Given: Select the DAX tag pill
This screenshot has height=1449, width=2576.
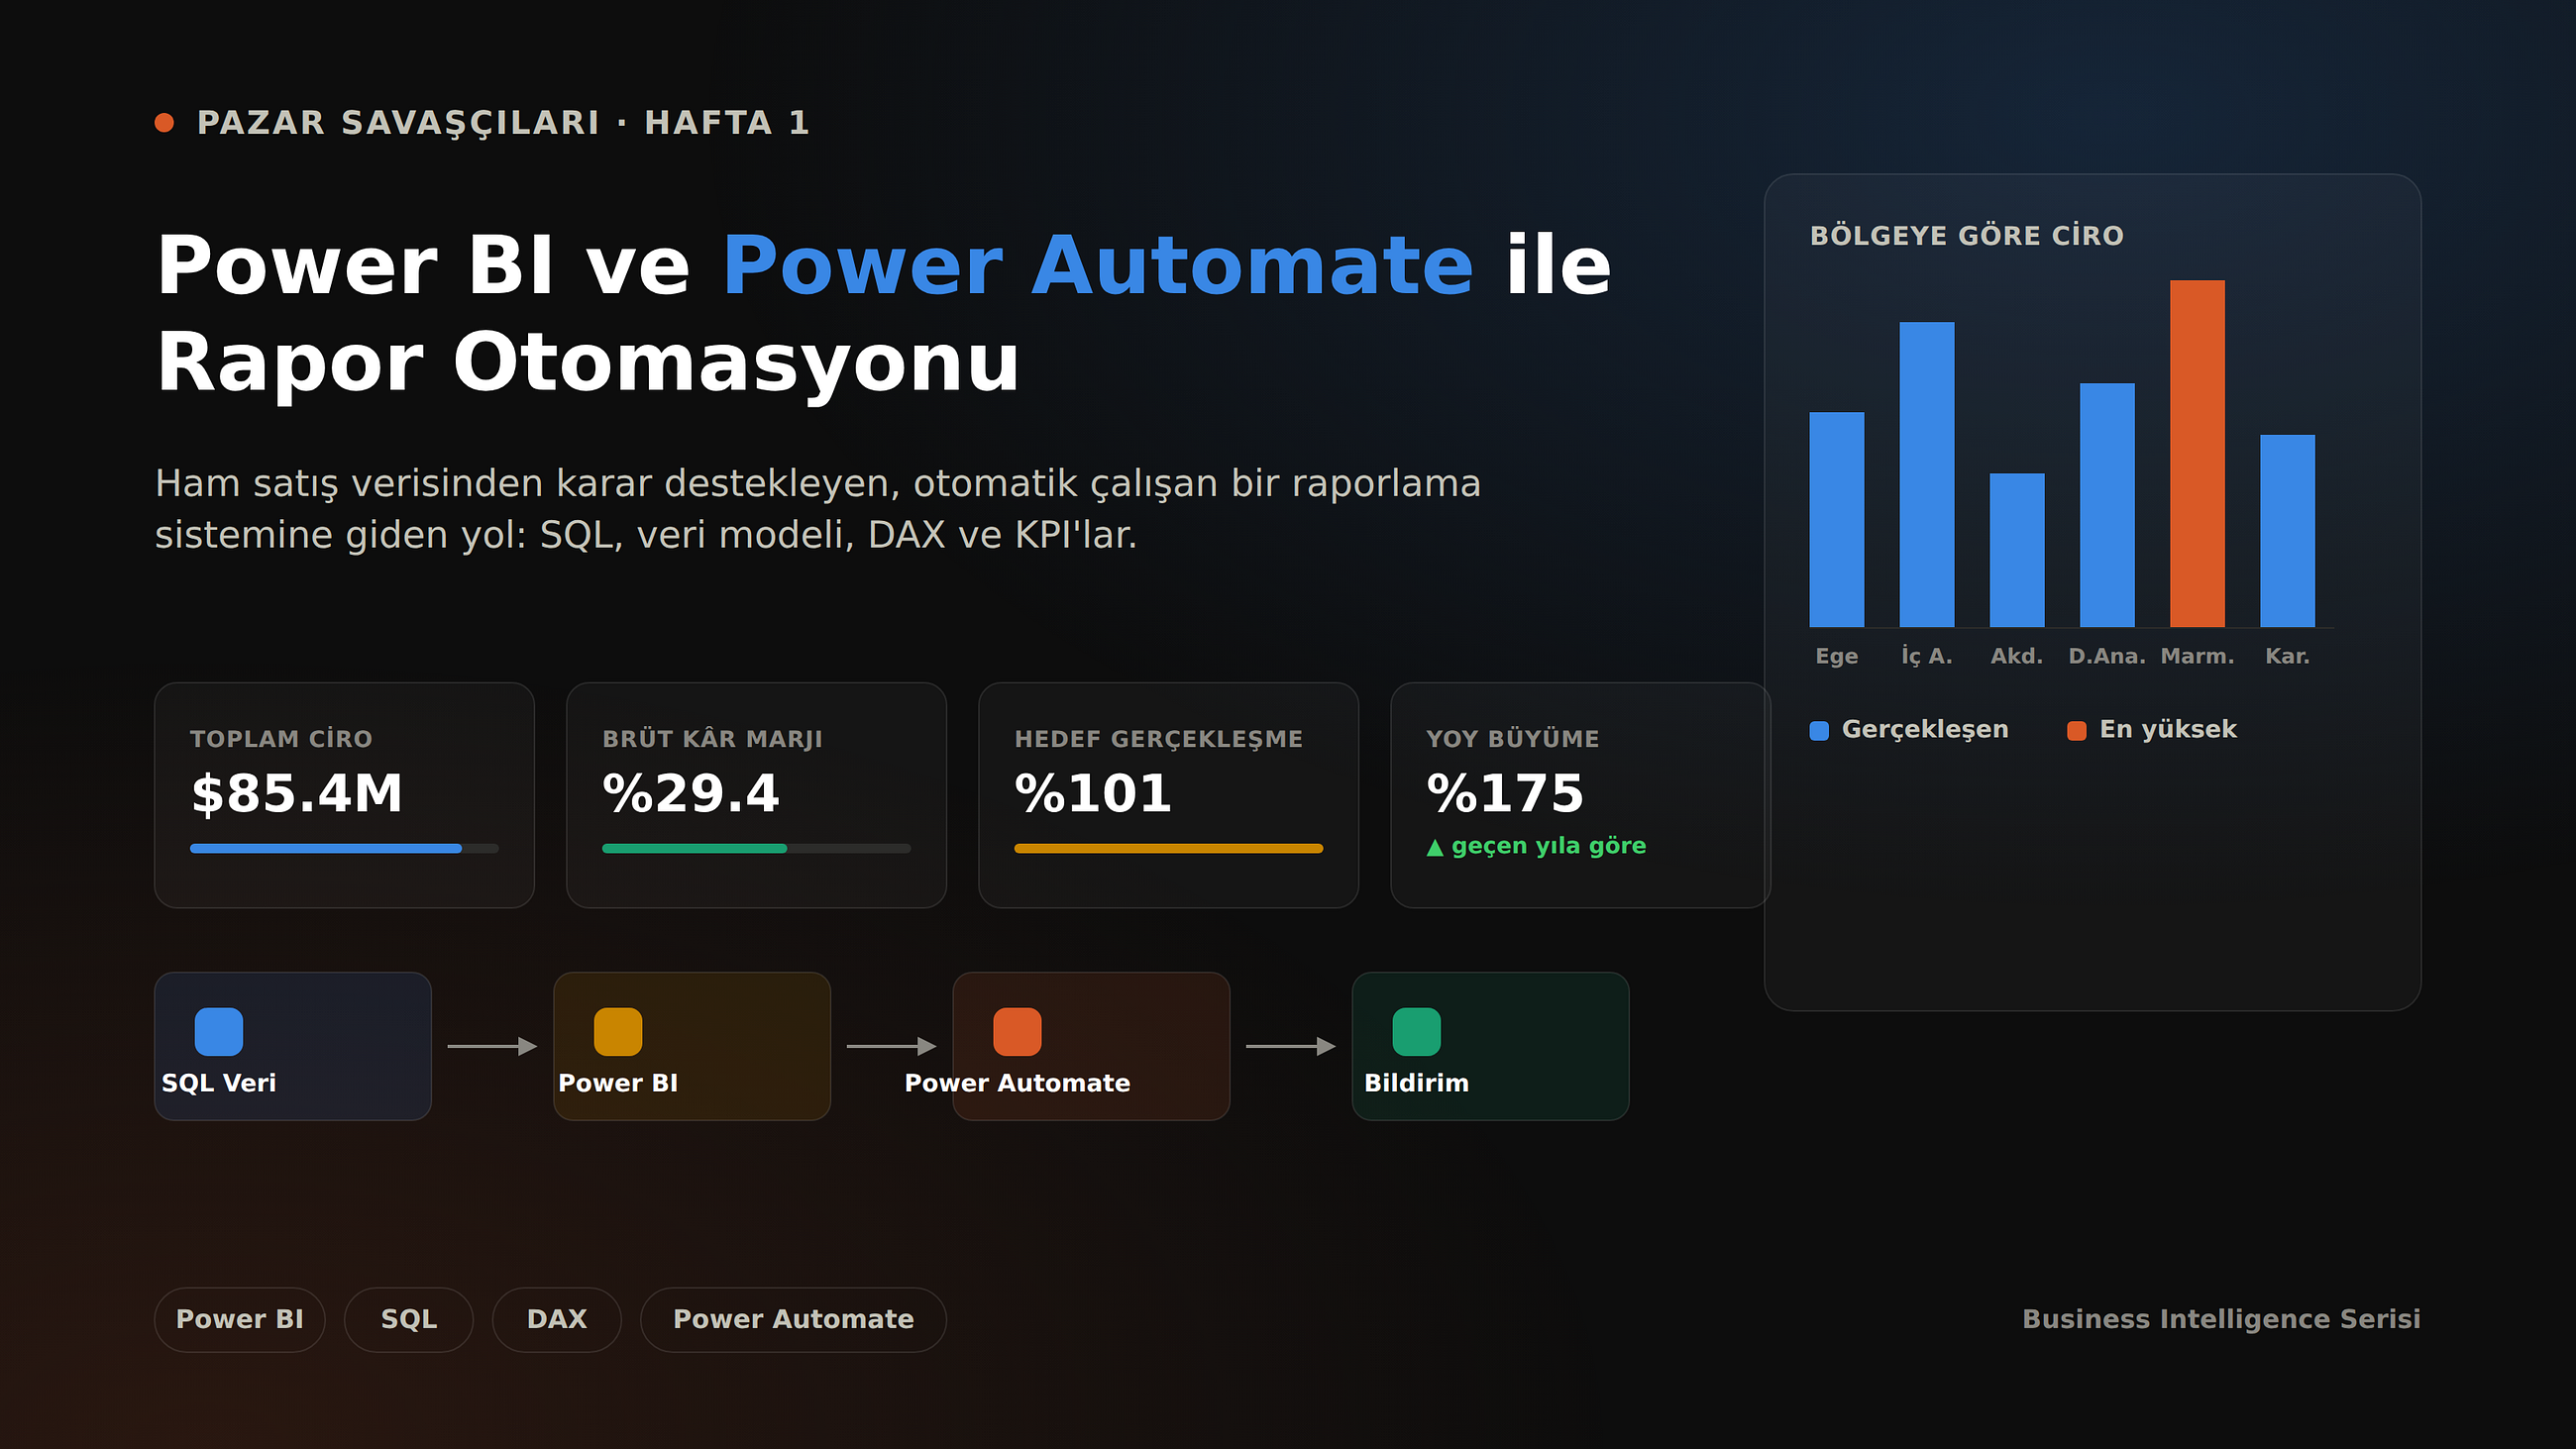Looking at the screenshot, I should tap(557, 1319).
